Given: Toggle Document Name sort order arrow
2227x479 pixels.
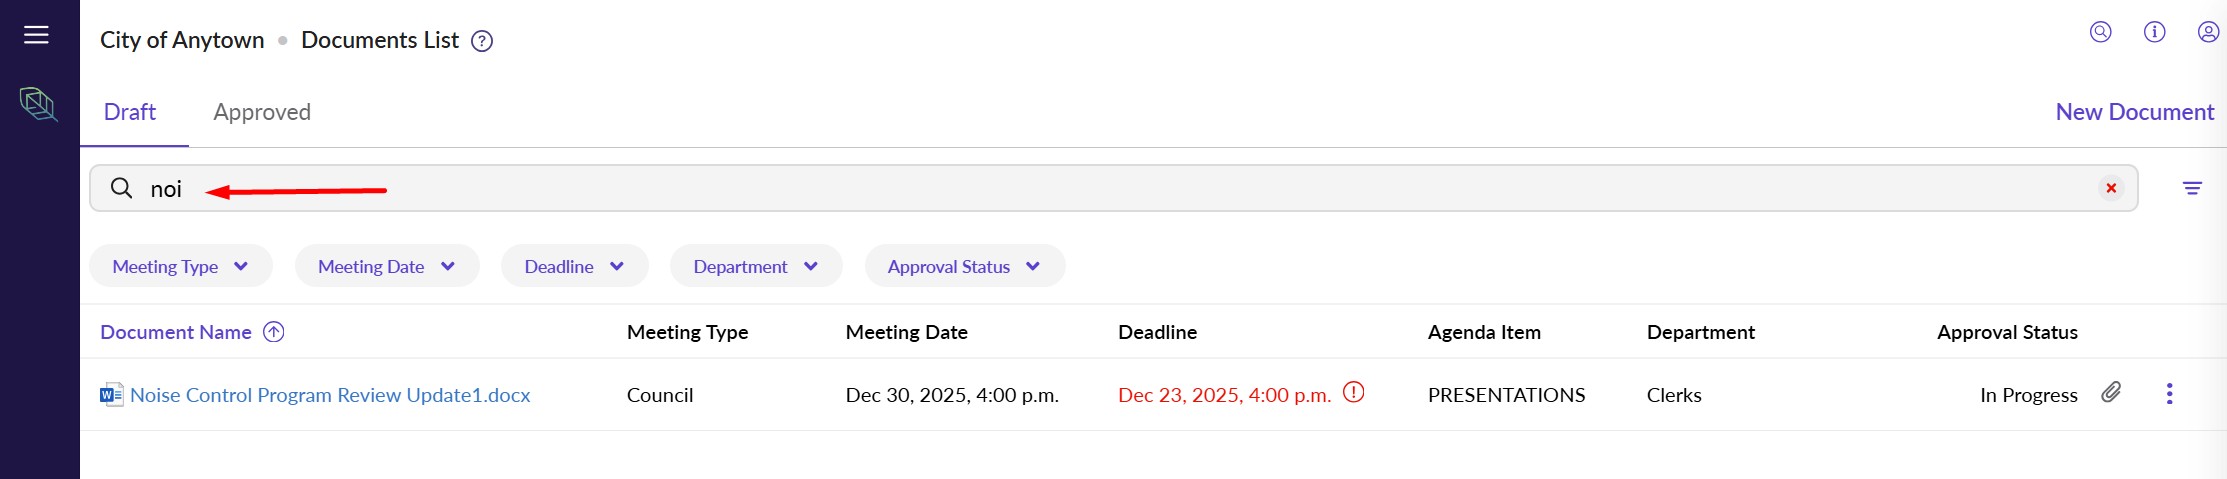Looking at the screenshot, I should pos(273,332).
